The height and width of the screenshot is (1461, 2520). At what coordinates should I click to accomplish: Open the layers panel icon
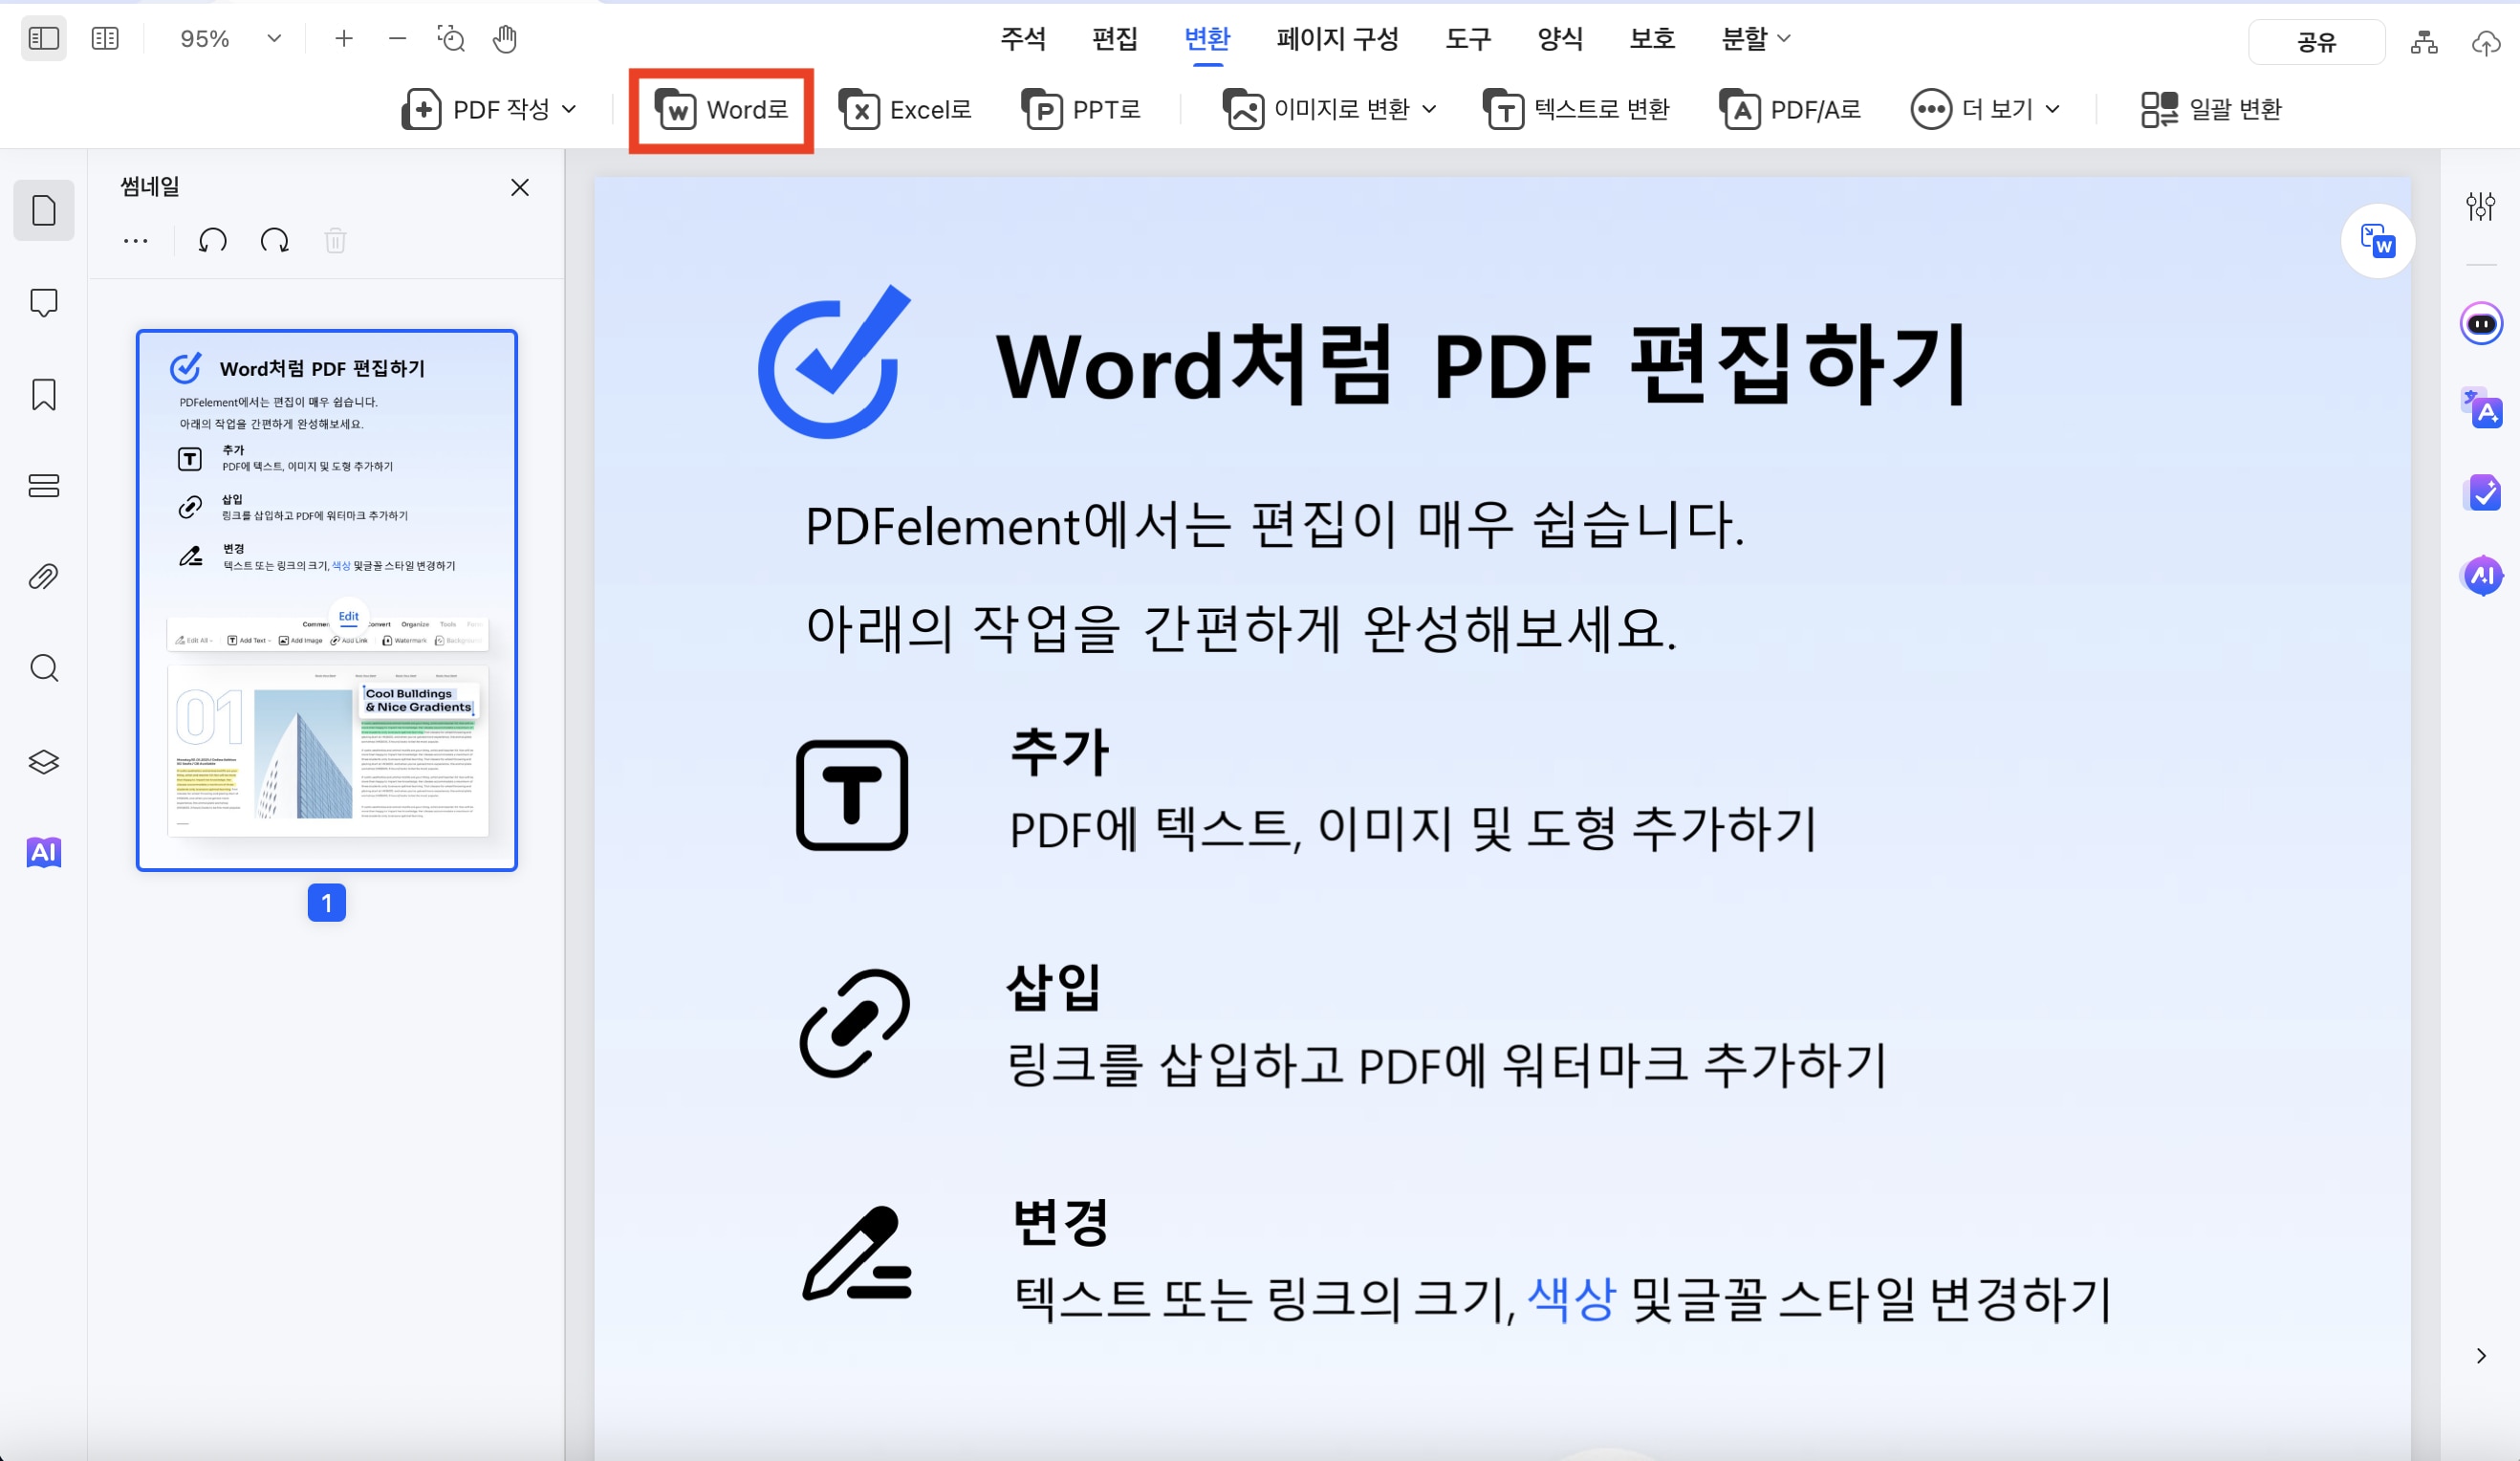point(44,761)
